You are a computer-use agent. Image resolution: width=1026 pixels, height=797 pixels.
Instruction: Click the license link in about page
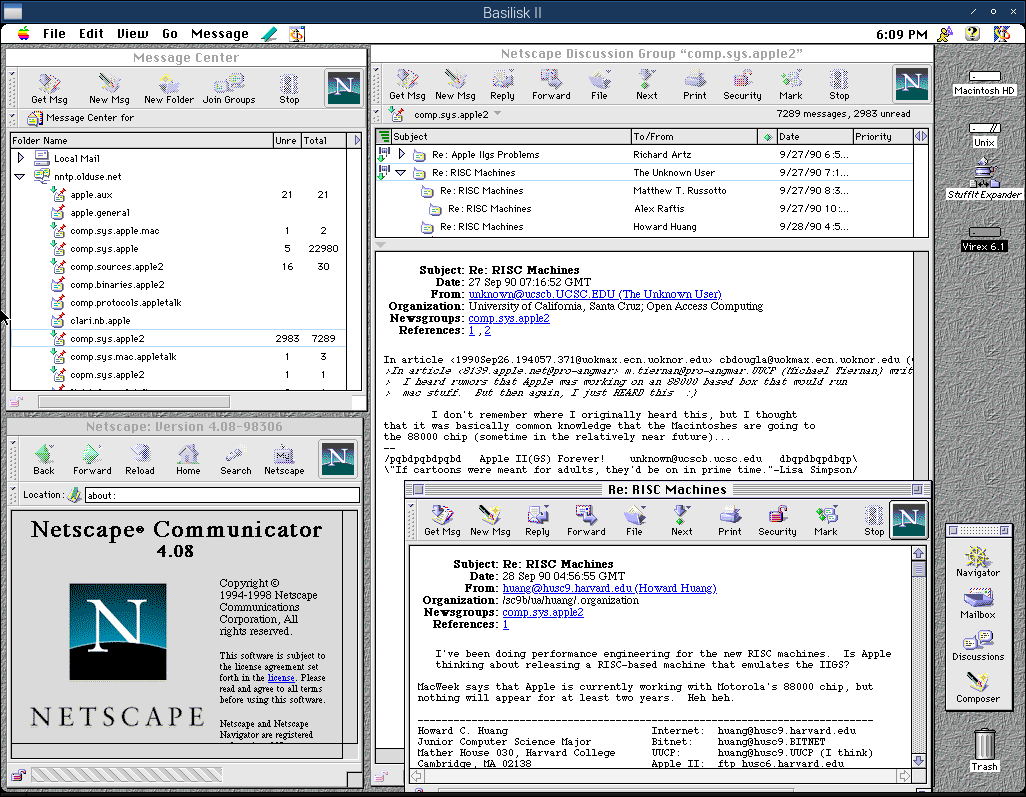tap(281, 678)
